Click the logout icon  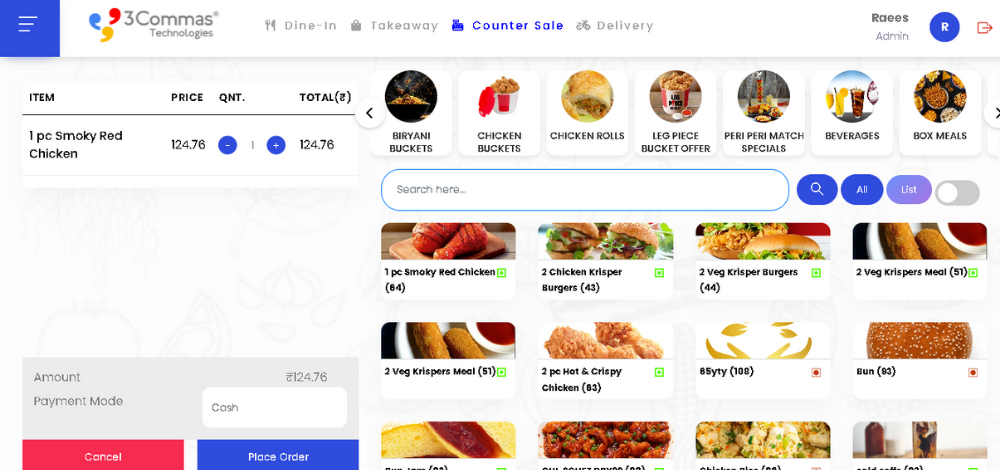985,27
